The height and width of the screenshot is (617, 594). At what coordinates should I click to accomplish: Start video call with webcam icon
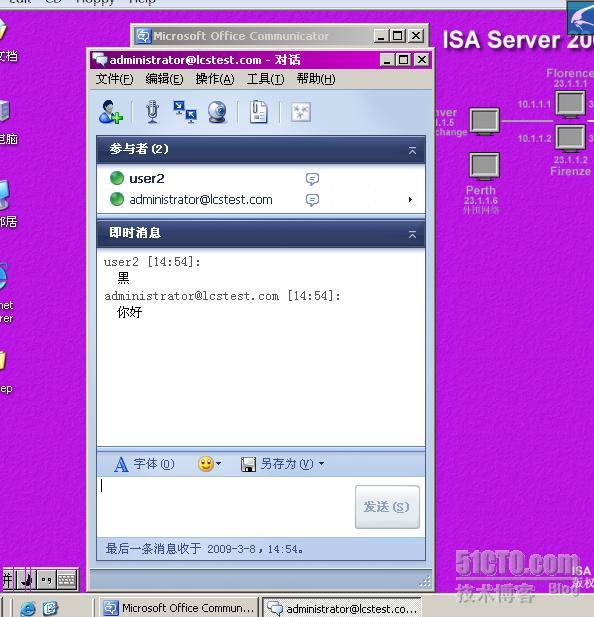pyautogui.click(x=217, y=112)
